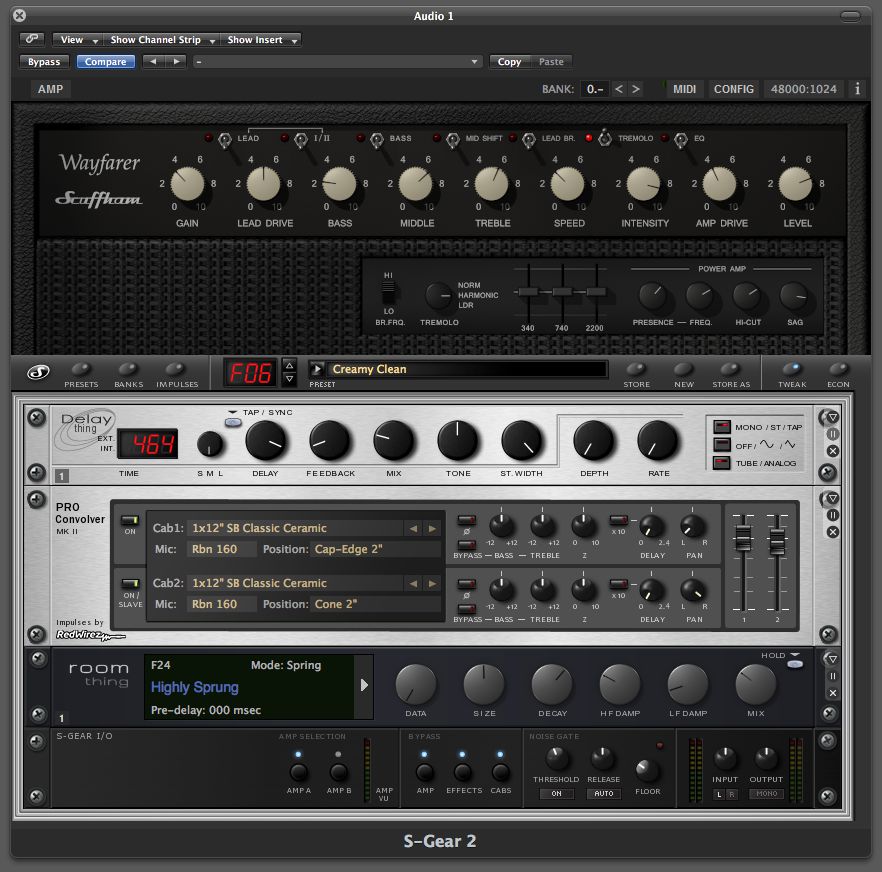
Task: Click the Bypass button
Action: (44, 61)
